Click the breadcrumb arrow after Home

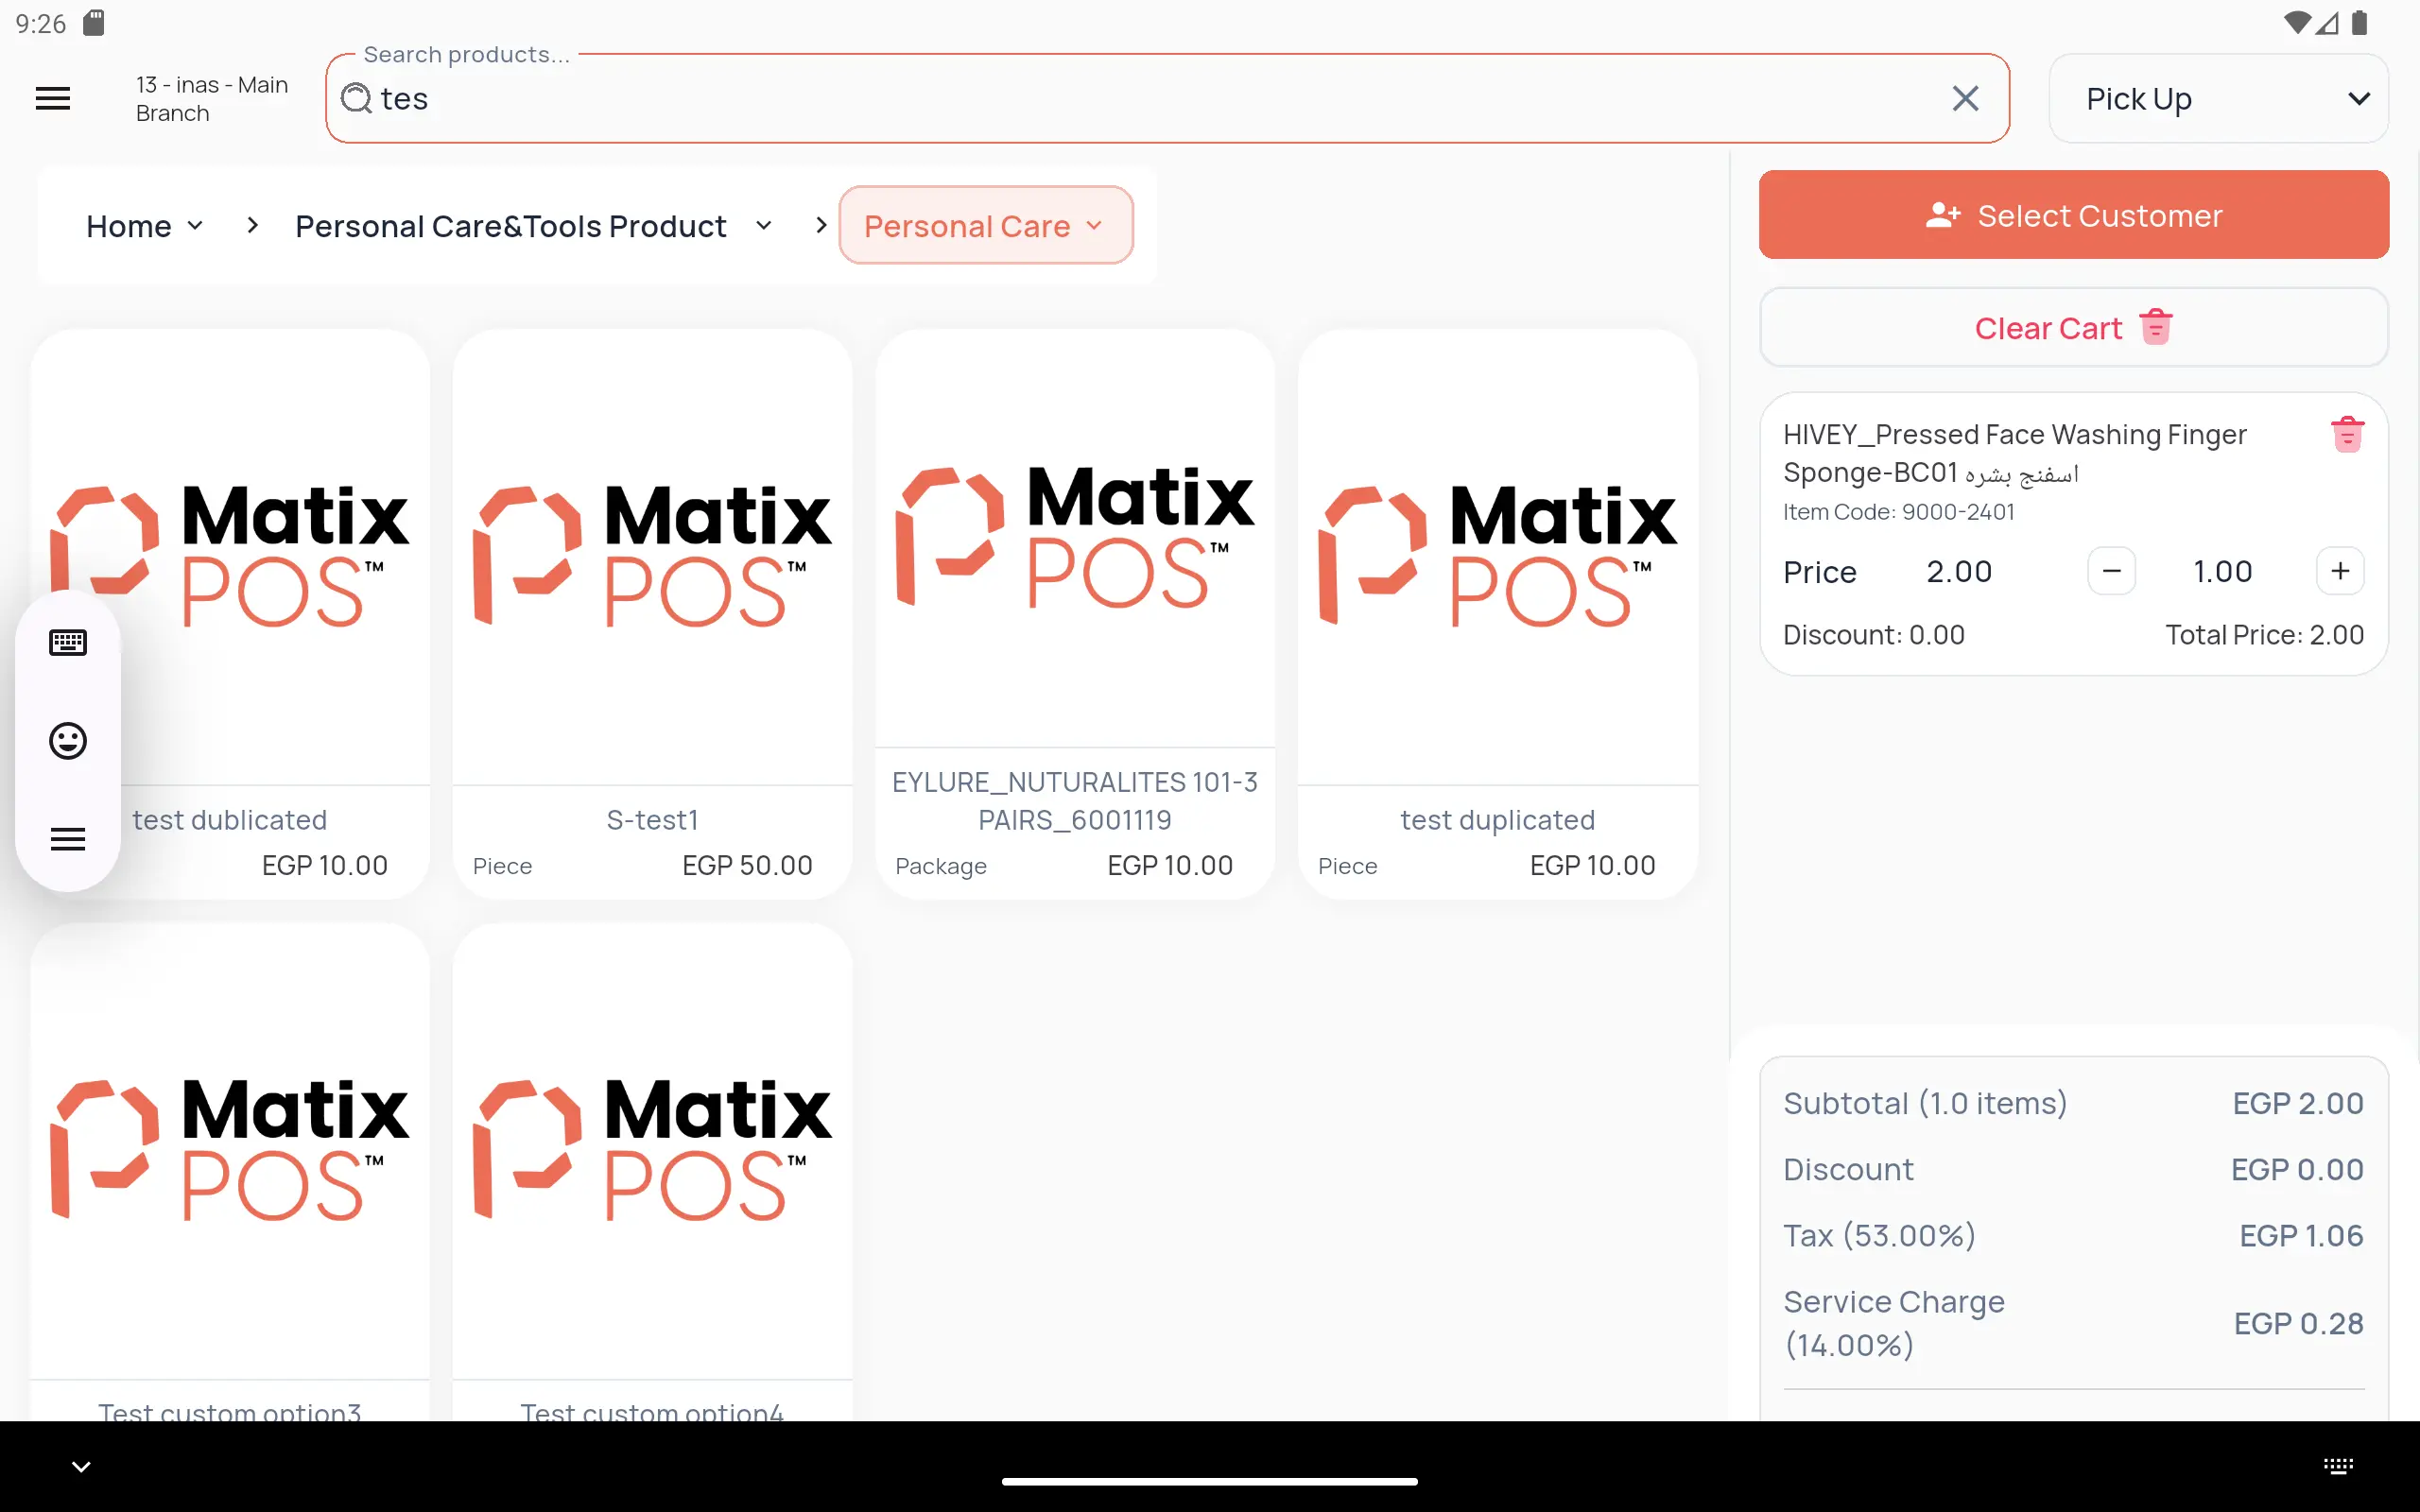pos(252,226)
